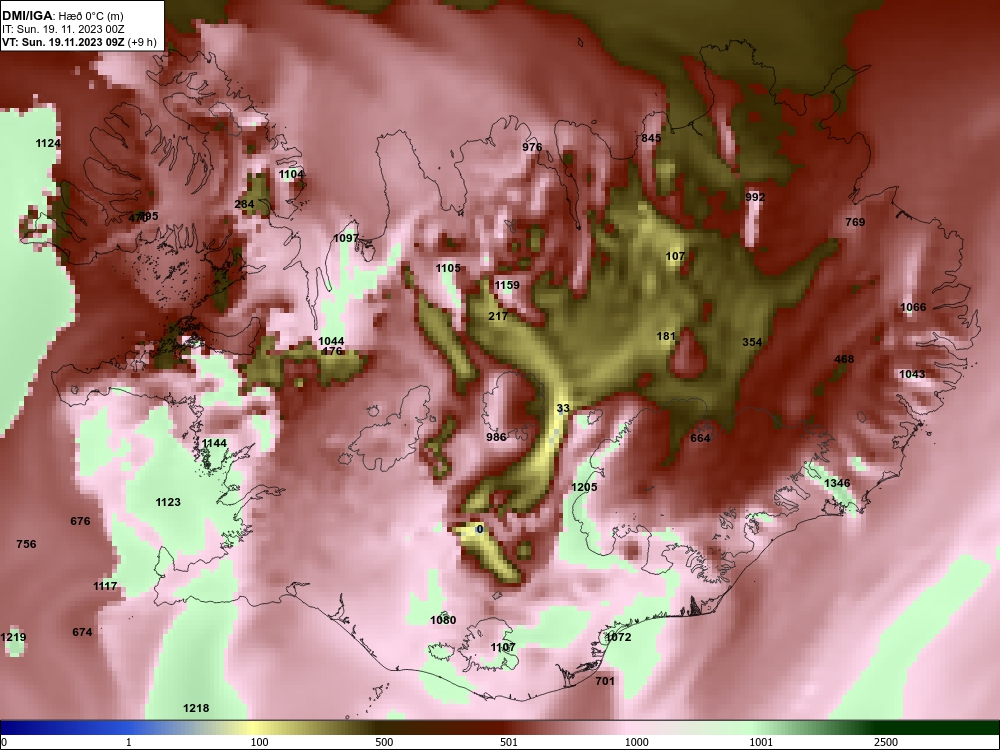Image resolution: width=1000 pixels, height=750 pixels.
Task: Click the legend label 1
Action: (x=128, y=742)
